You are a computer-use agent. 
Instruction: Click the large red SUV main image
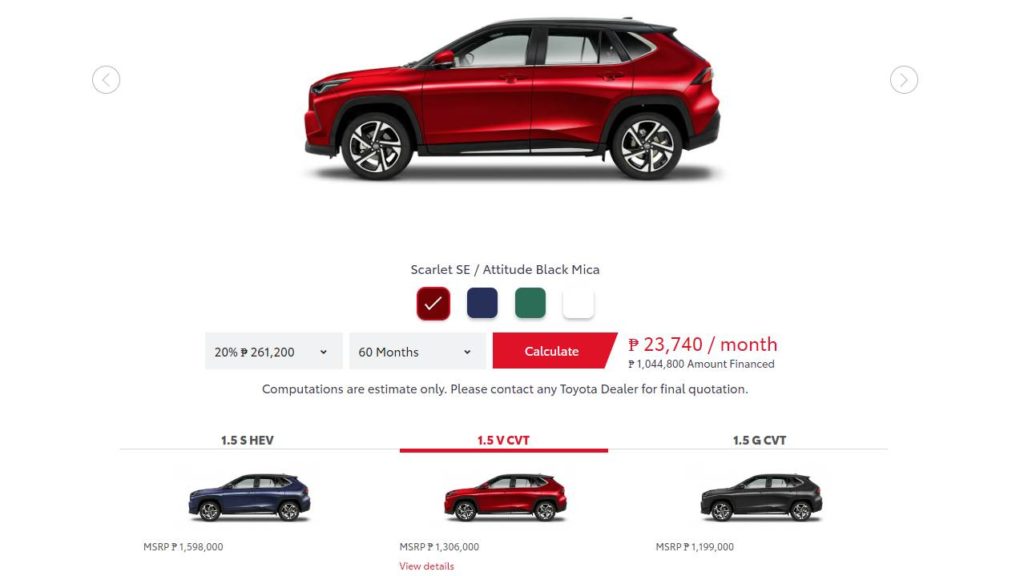pos(512,98)
